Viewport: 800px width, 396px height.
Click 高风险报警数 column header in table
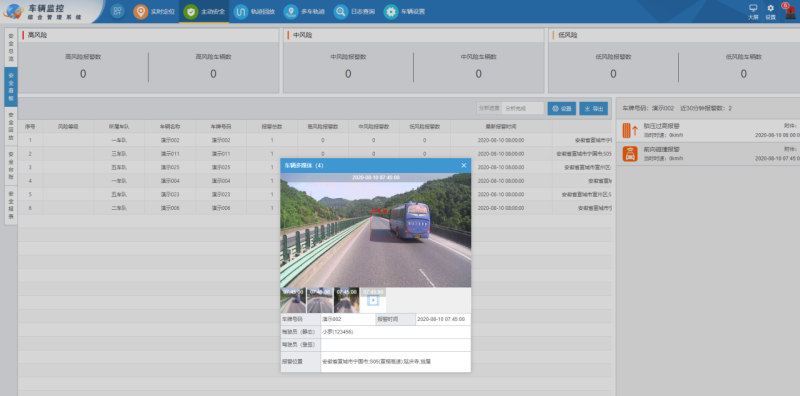point(323,126)
